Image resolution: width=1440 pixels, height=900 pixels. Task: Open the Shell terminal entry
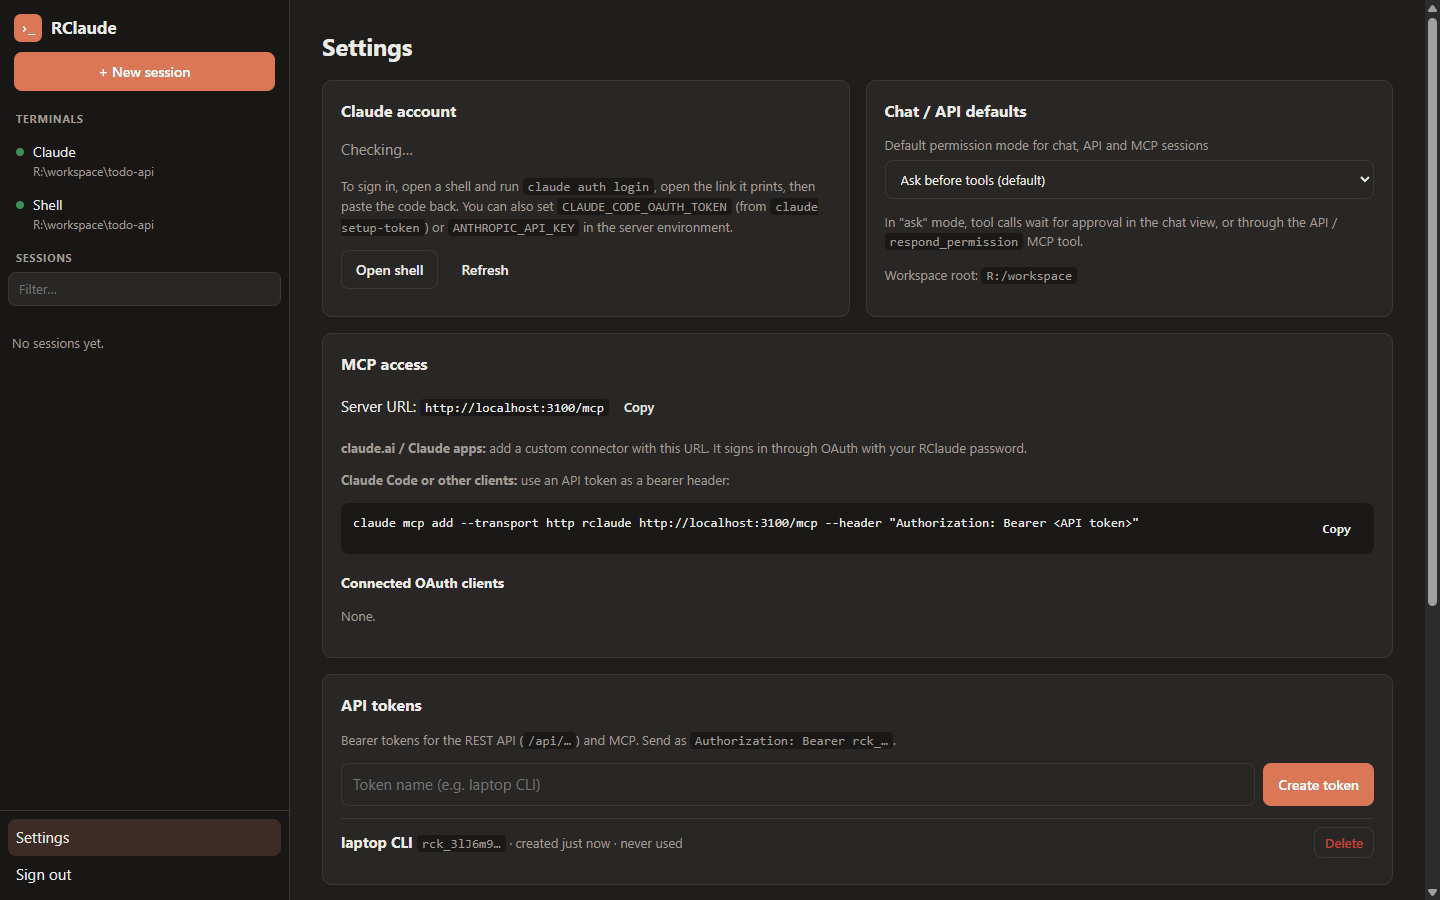click(144, 214)
